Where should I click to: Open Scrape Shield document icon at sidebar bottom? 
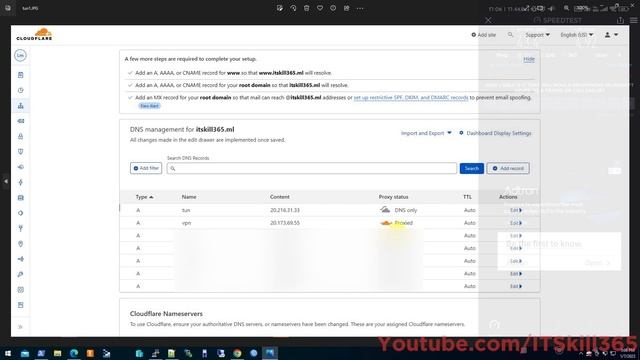point(21,305)
